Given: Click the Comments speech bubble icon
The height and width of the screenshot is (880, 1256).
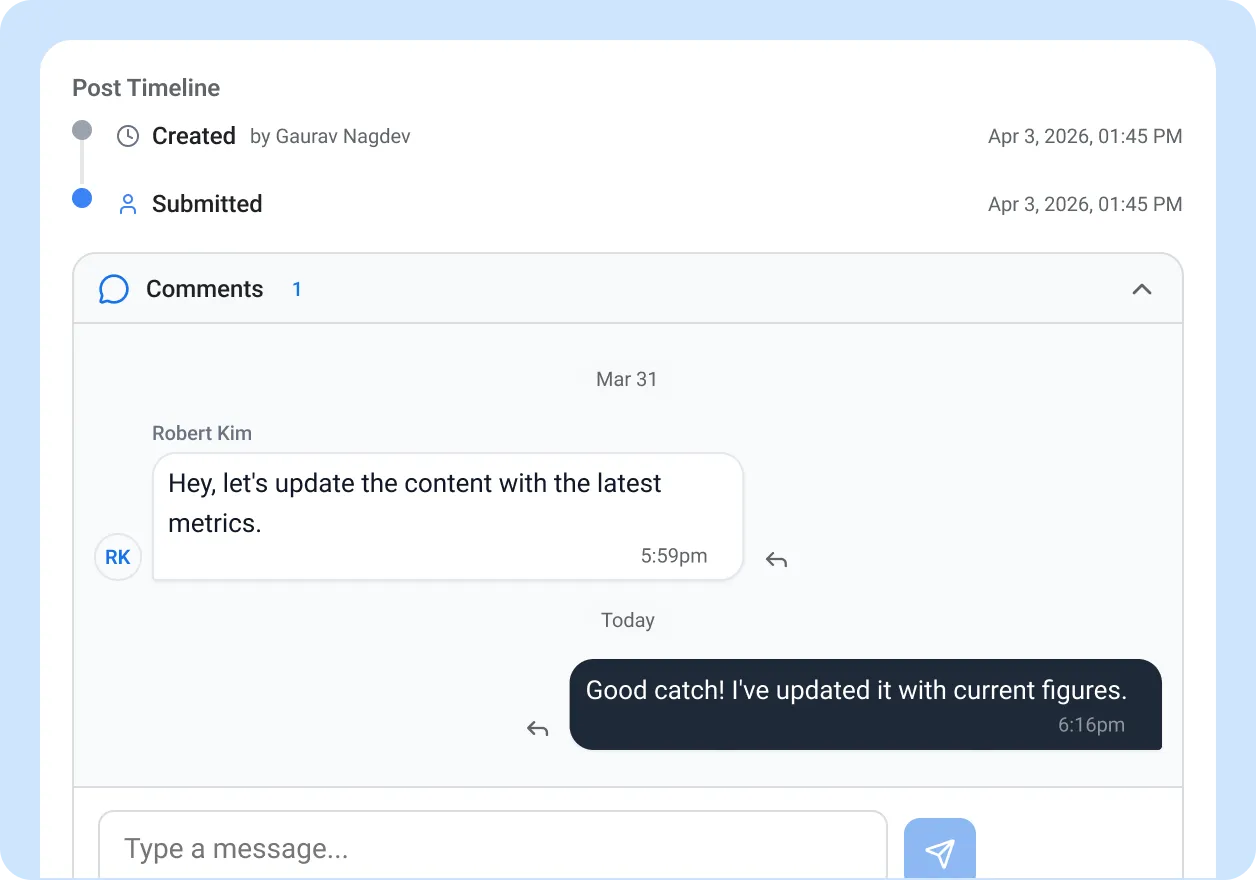Looking at the screenshot, I should point(114,290).
